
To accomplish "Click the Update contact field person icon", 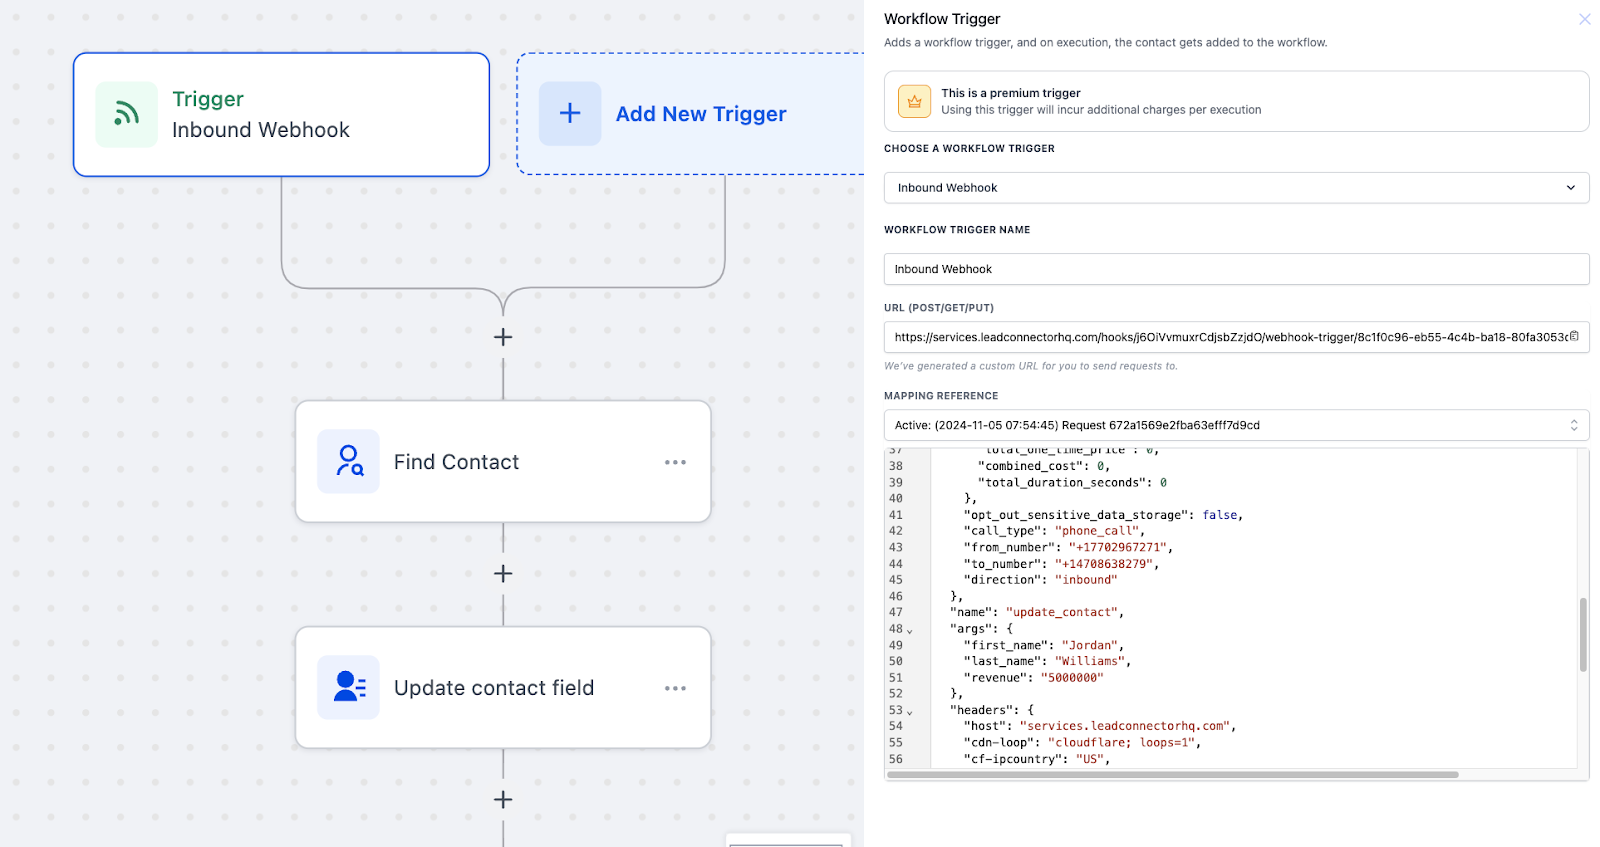I will pyautogui.click(x=348, y=687).
